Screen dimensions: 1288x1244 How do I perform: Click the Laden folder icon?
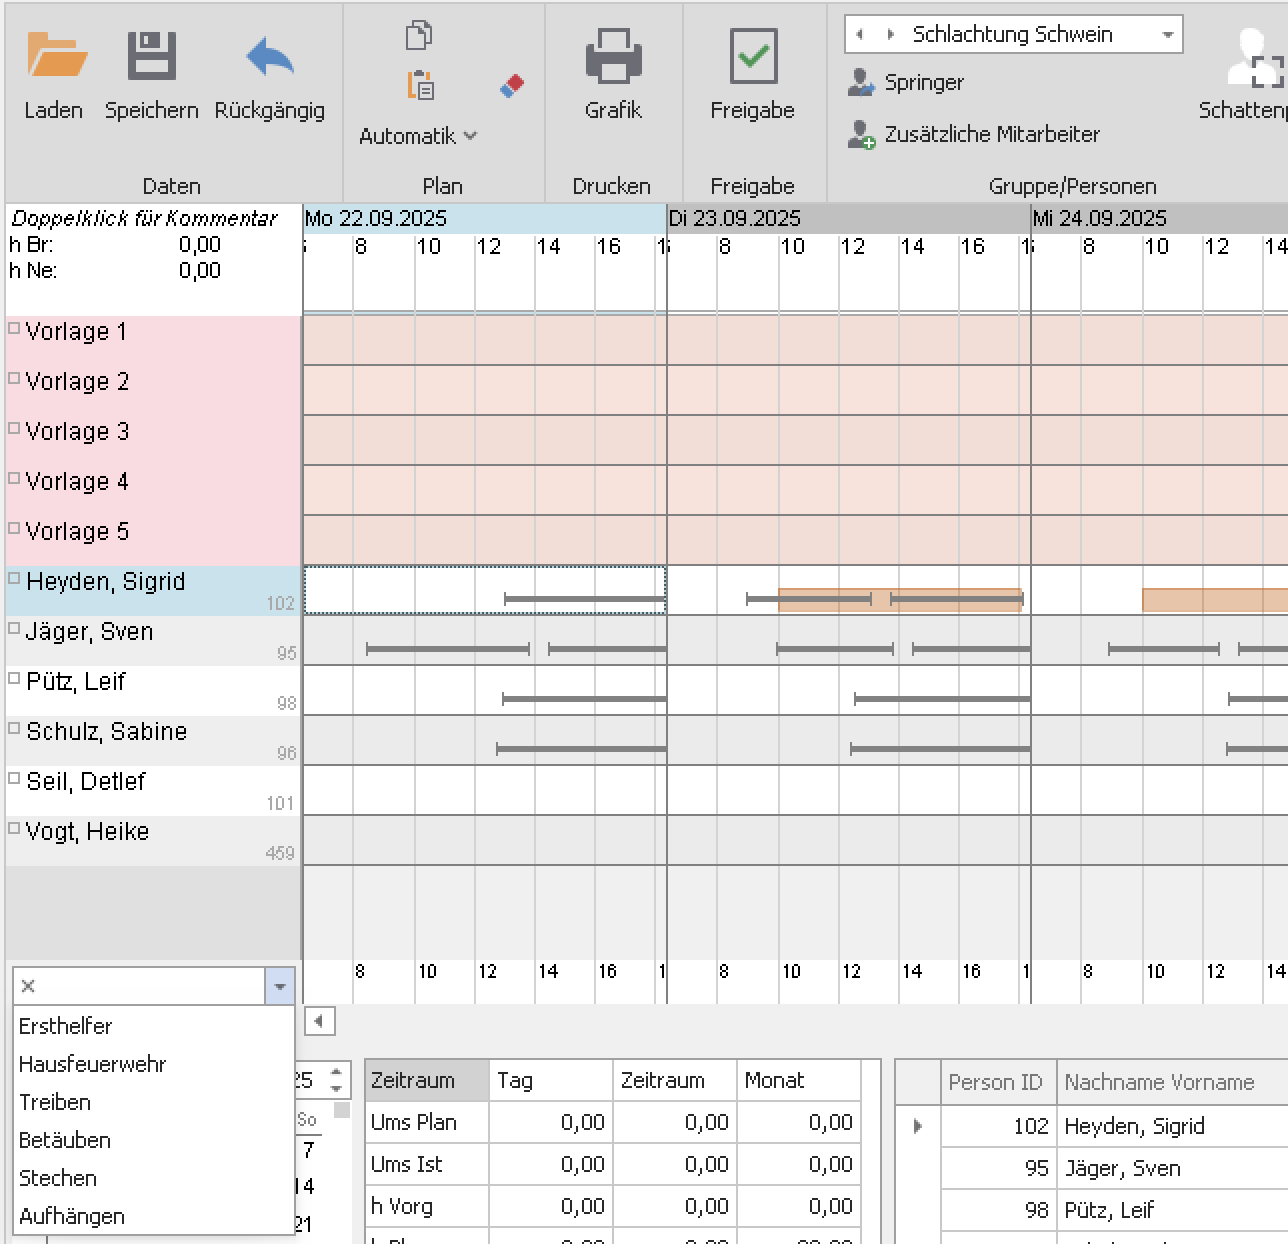coord(55,56)
